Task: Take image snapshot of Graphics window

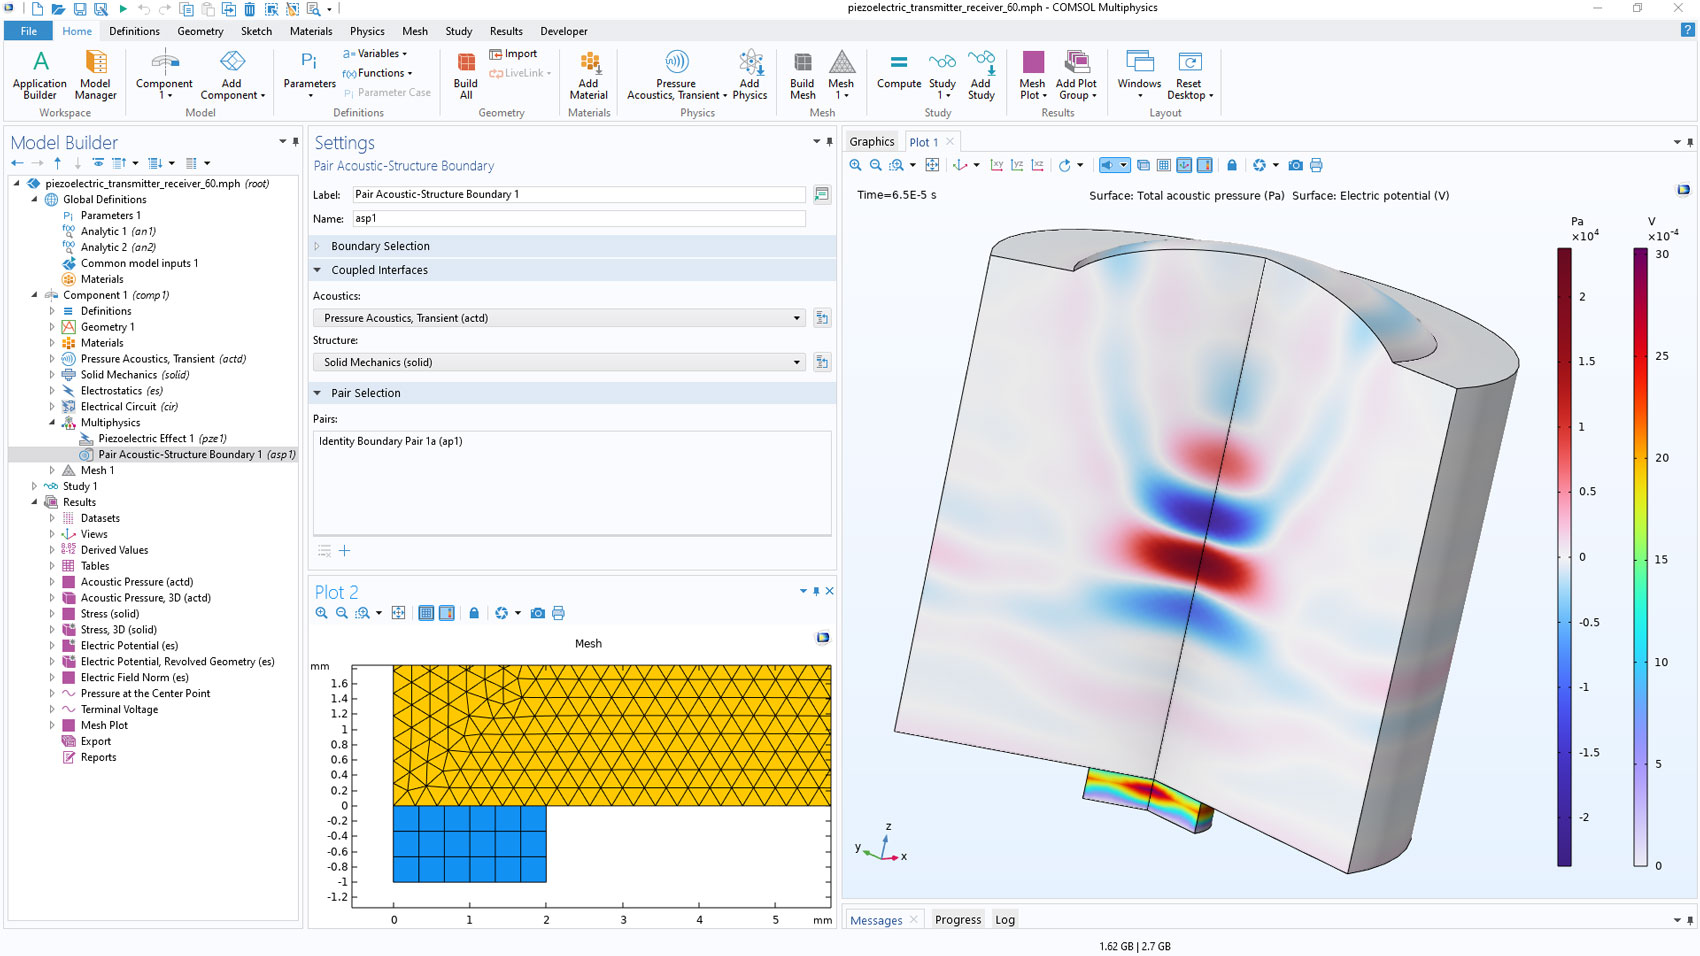Action: [x=1295, y=165]
